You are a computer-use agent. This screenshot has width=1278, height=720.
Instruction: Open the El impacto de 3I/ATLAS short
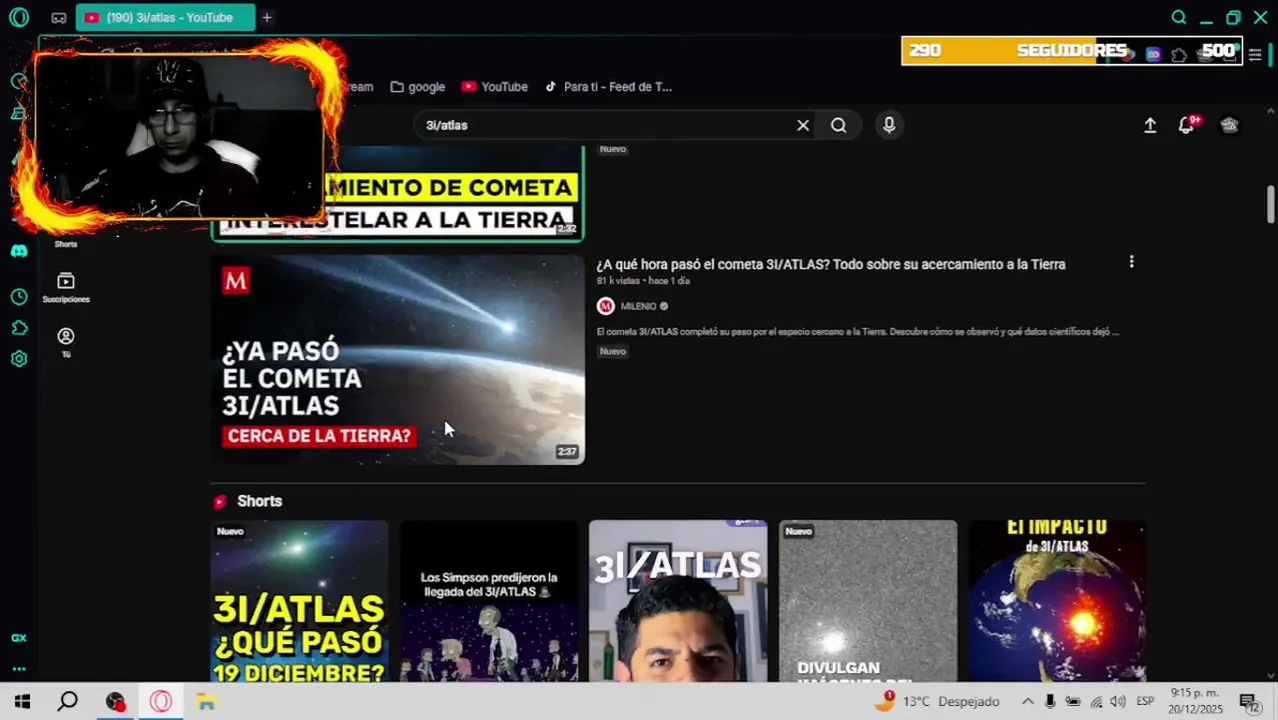click(x=1057, y=601)
